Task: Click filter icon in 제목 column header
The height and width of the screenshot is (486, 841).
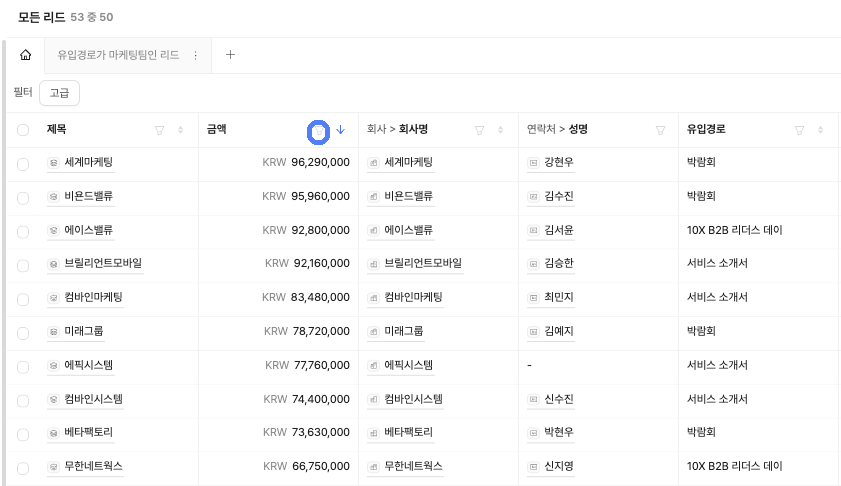Action: (159, 130)
